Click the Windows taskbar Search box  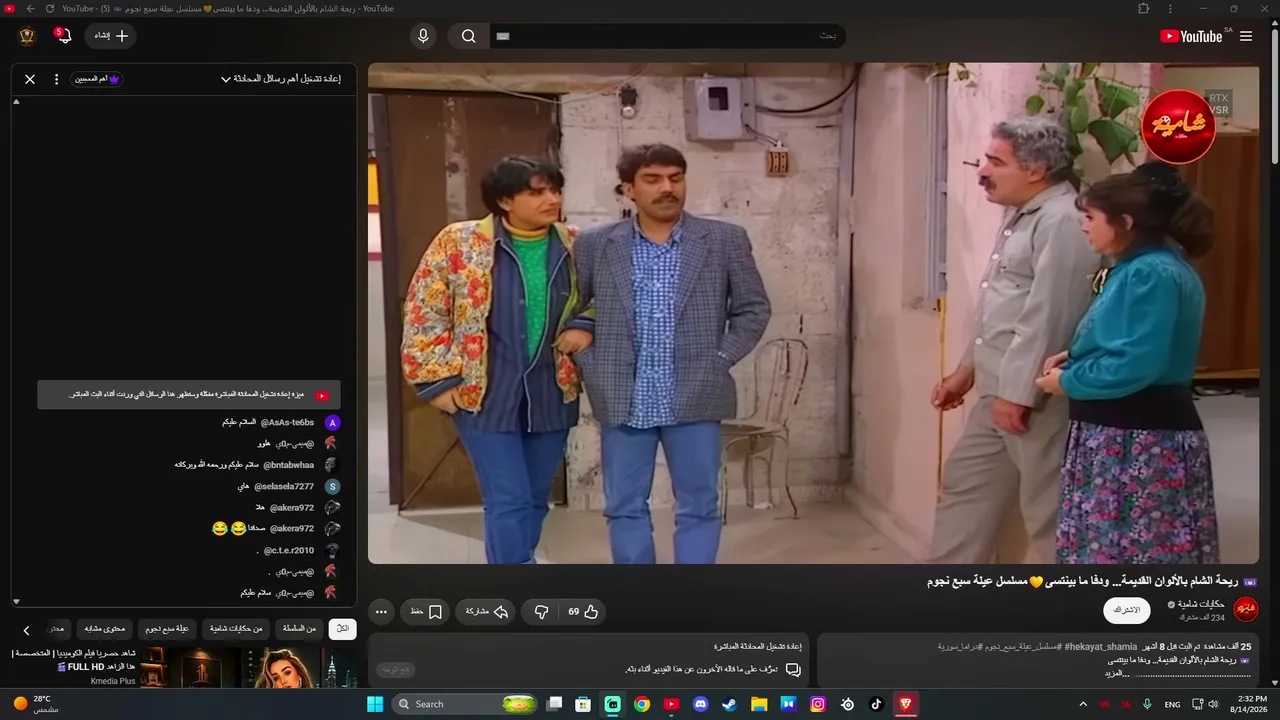pos(466,704)
